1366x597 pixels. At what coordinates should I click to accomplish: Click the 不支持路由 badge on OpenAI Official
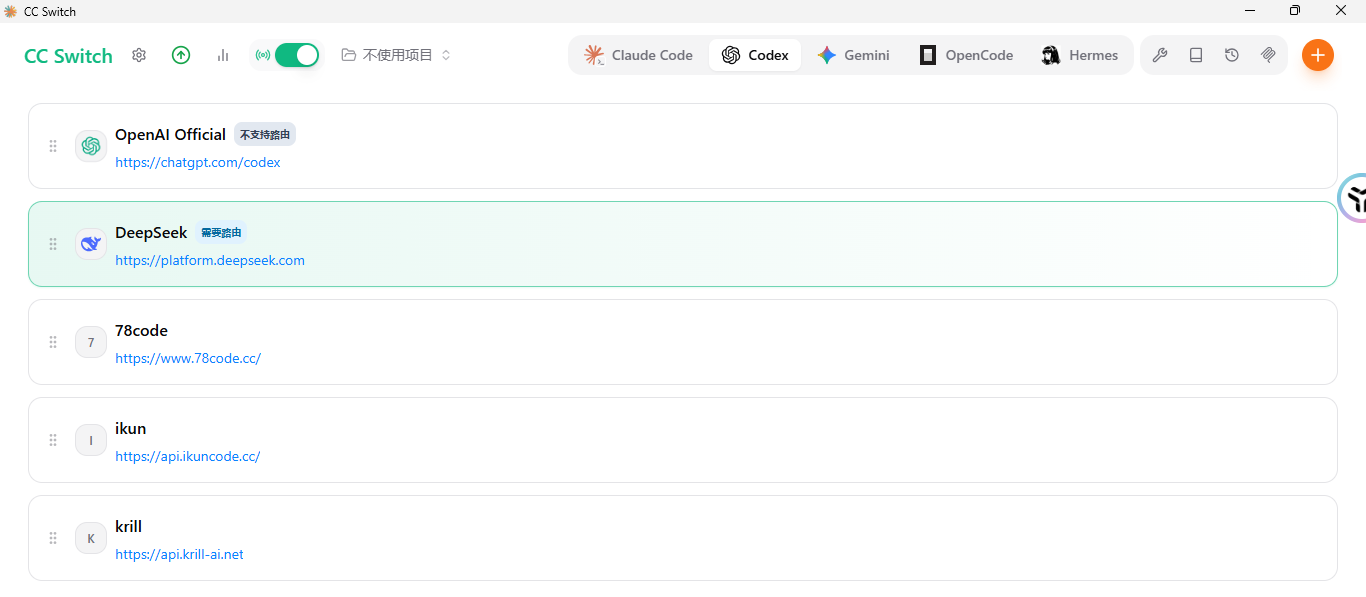pos(265,134)
